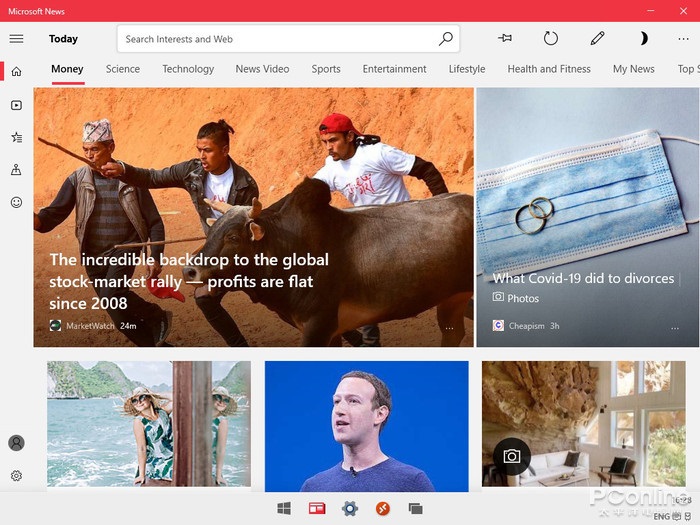
Task: Click the Cheapism source label
Action: click(x=526, y=326)
